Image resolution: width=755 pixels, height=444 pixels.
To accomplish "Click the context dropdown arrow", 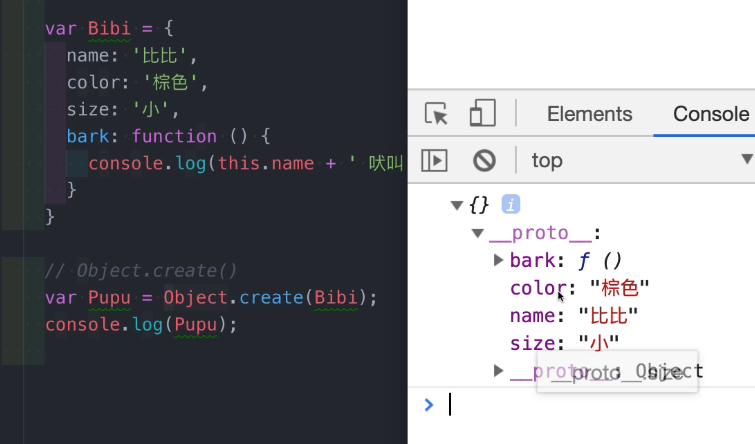I will [747, 159].
